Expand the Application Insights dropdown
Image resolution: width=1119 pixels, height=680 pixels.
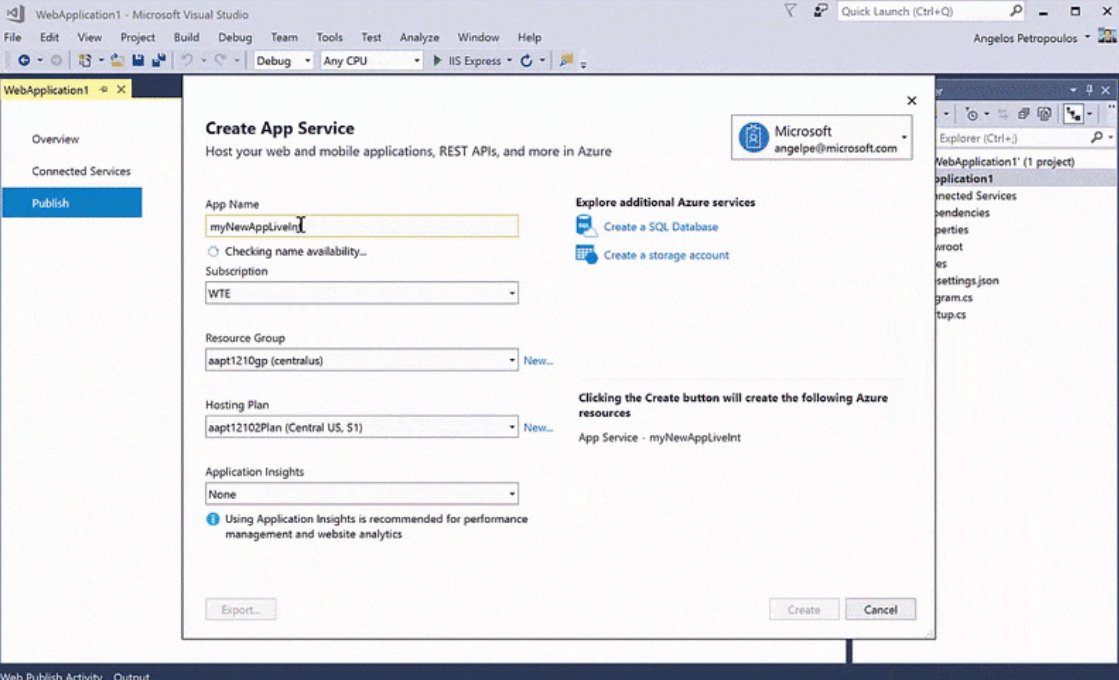click(361, 494)
